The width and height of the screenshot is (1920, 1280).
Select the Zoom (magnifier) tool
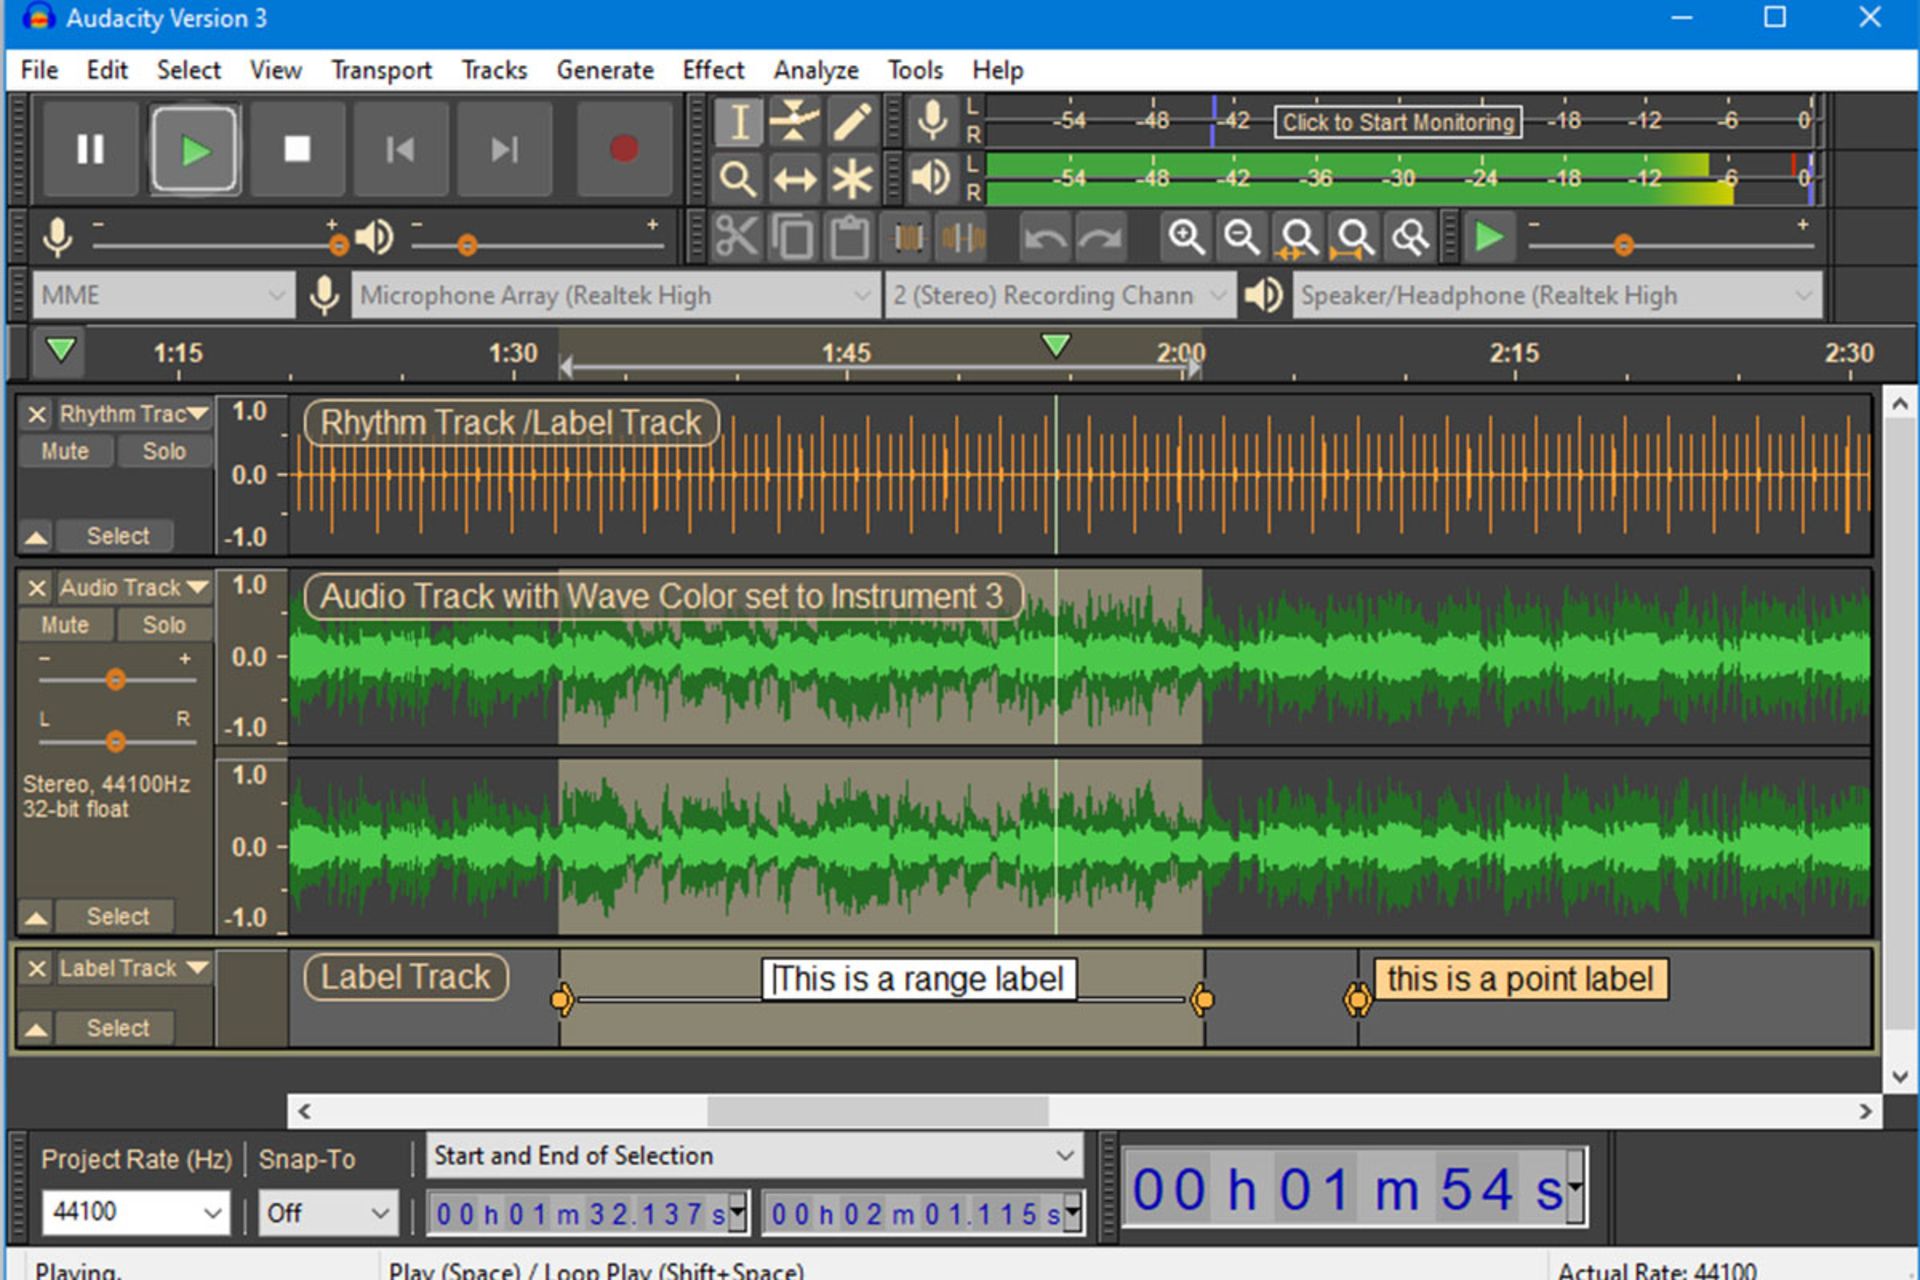739,180
